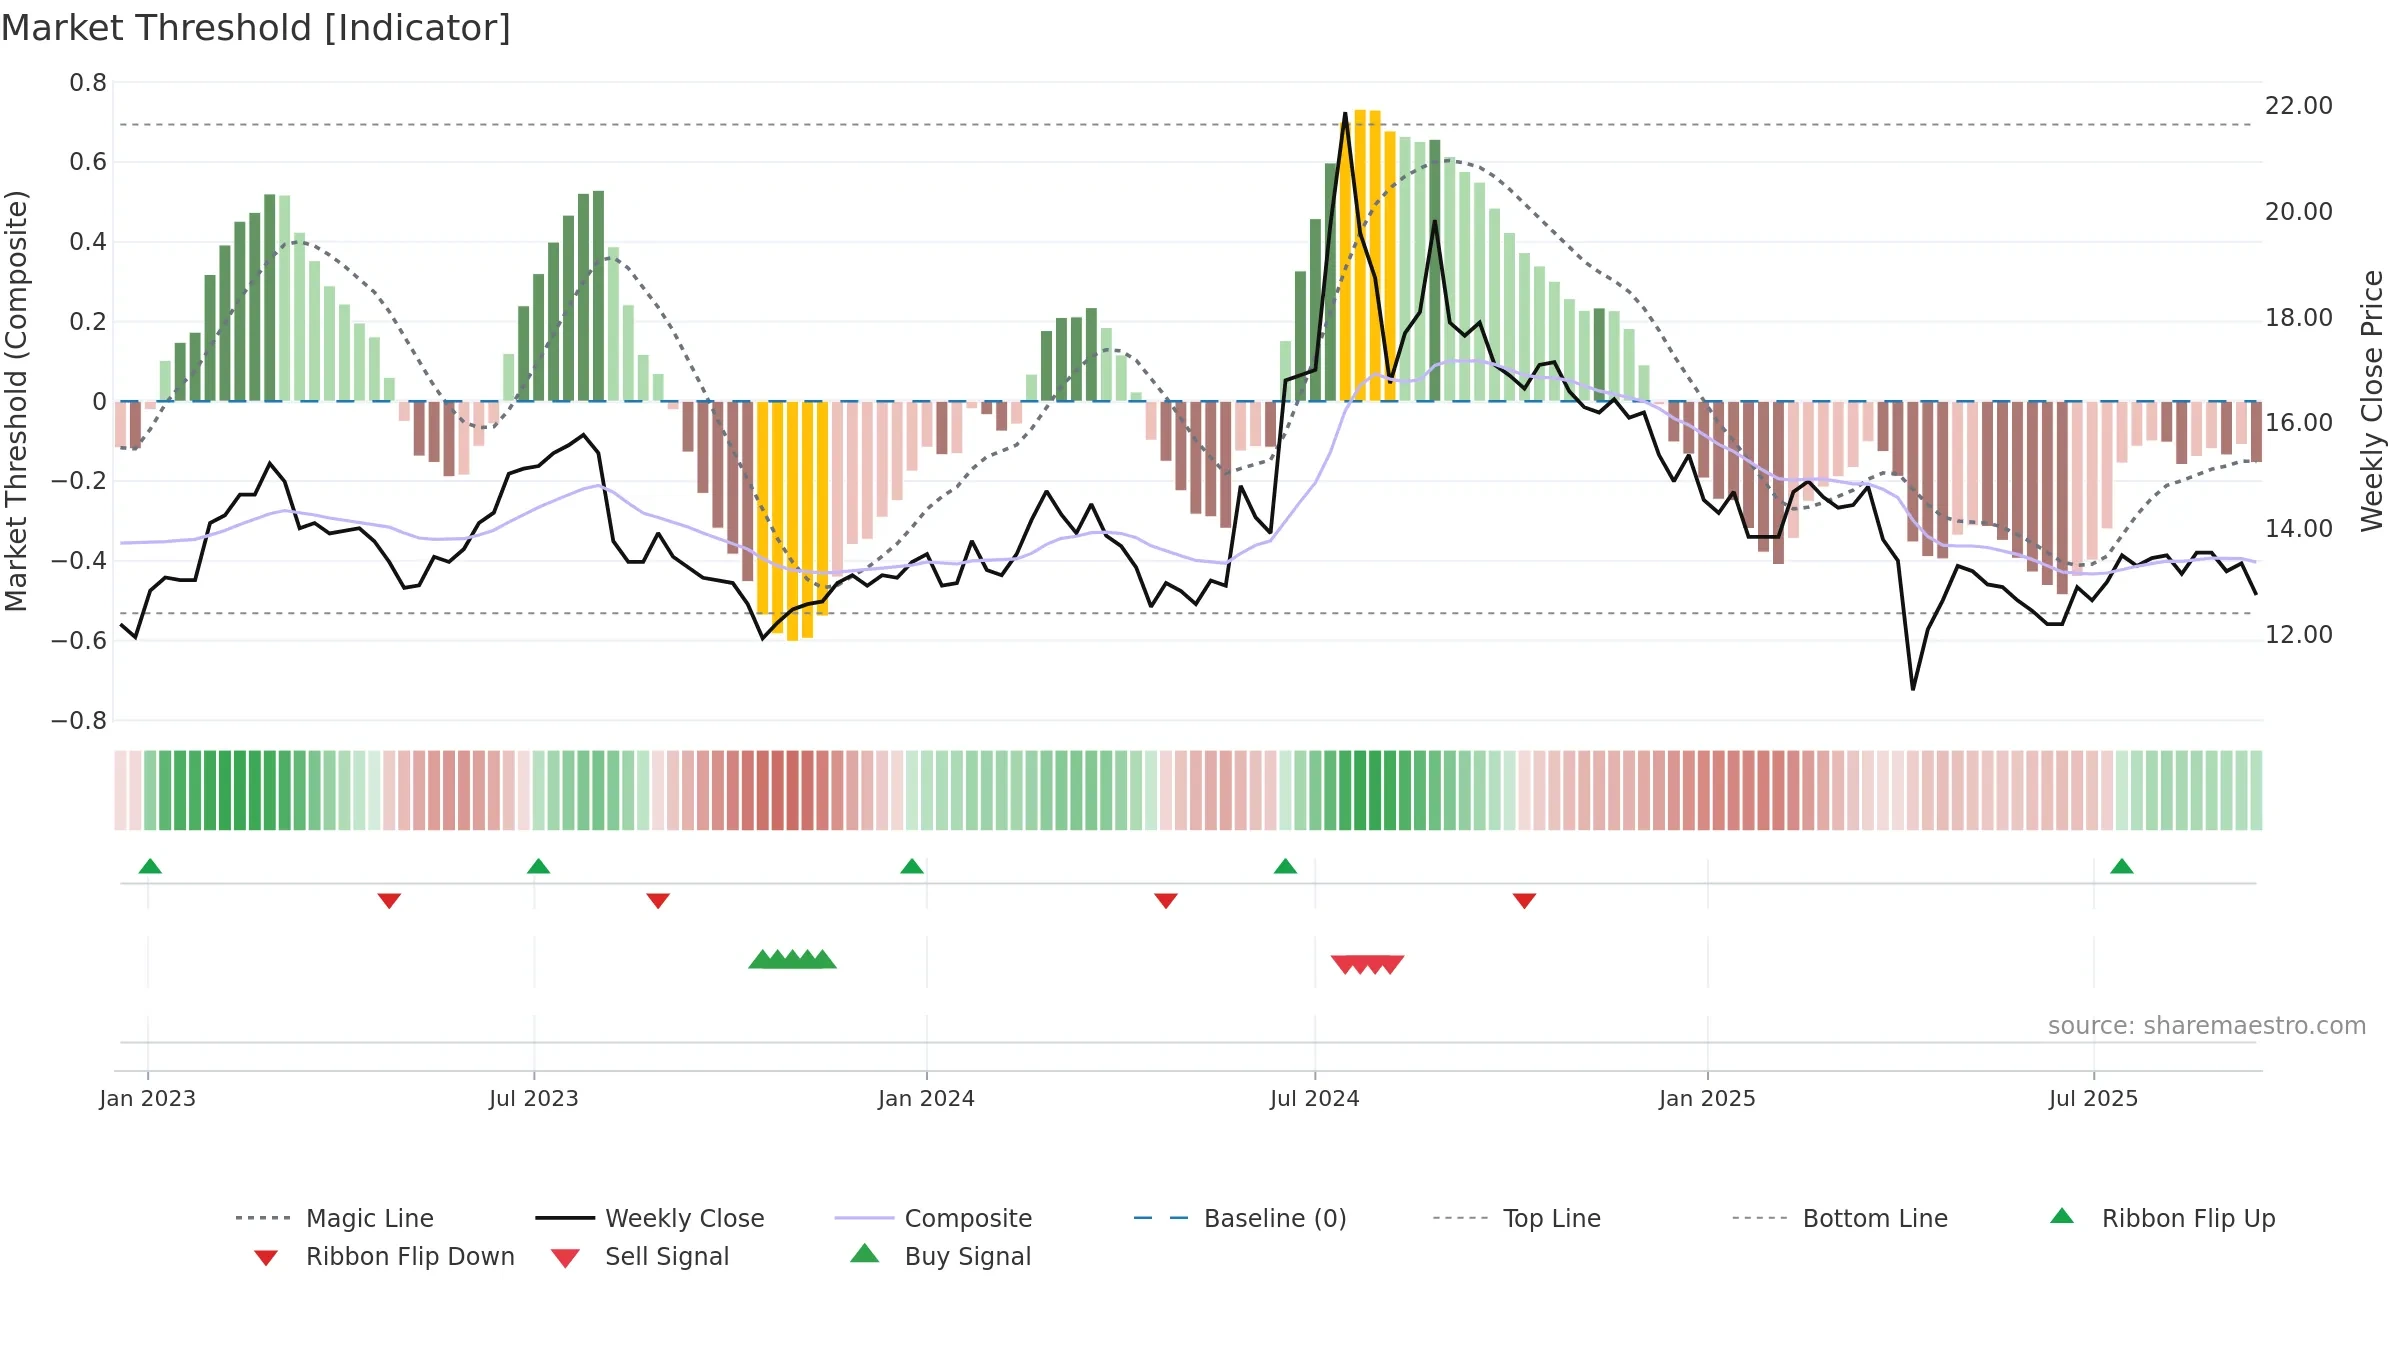Click the ribbon flip up marker after Jul 2025

point(2122,866)
